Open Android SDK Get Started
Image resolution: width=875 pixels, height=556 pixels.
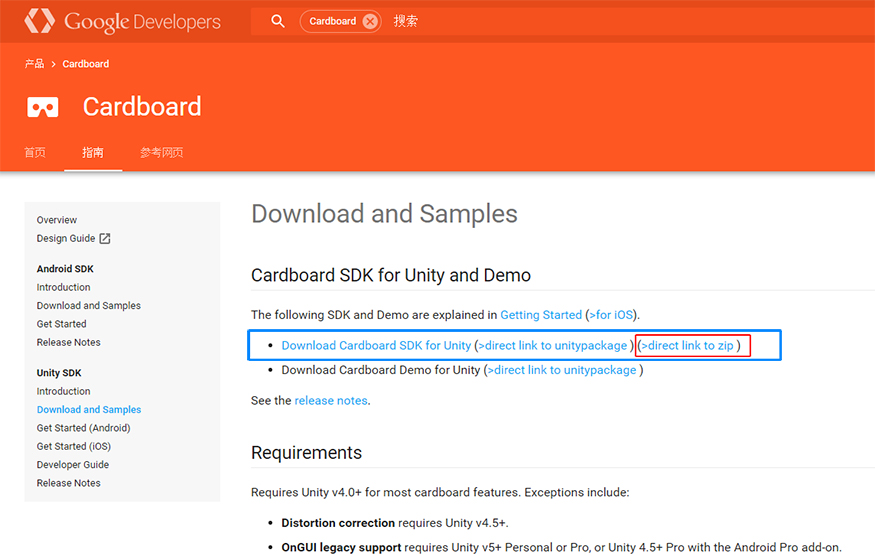click(x=62, y=324)
